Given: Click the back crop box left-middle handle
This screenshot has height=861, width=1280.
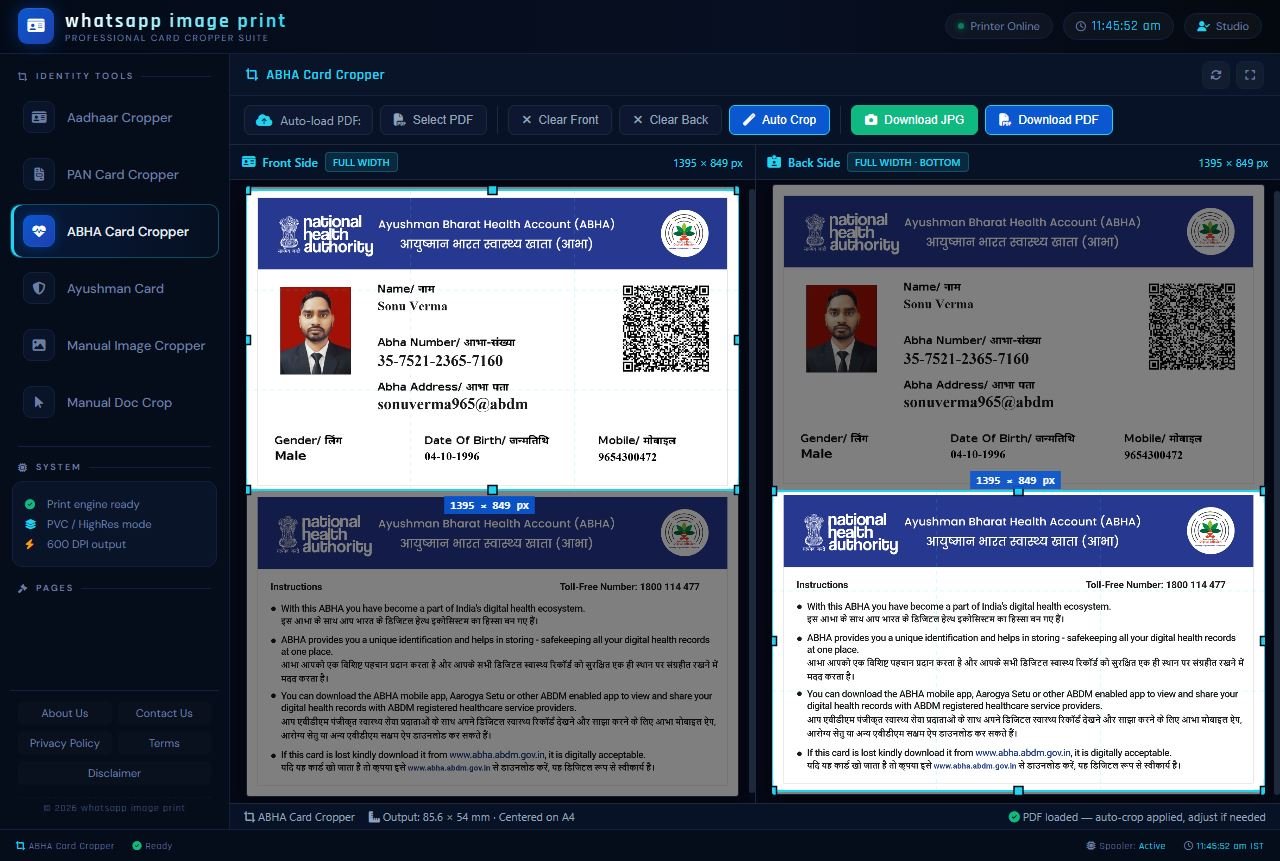Looking at the screenshot, I should click(773, 641).
